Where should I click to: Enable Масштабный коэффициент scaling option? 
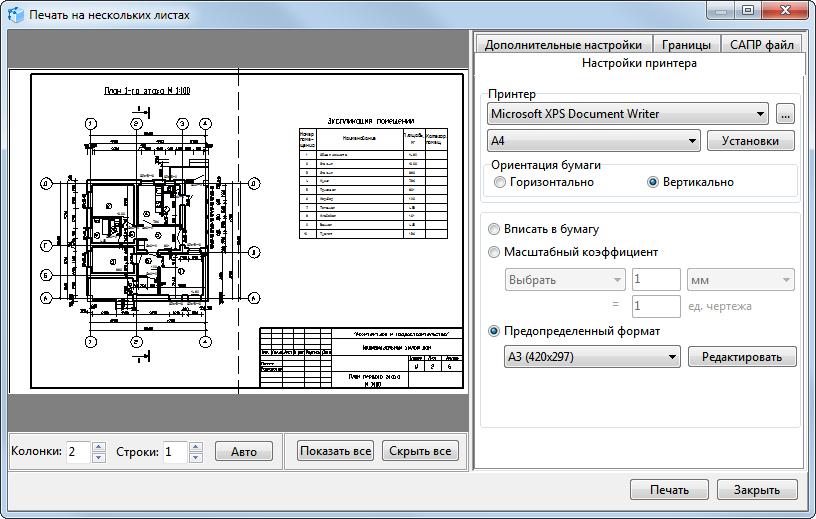click(x=494, y=252)
